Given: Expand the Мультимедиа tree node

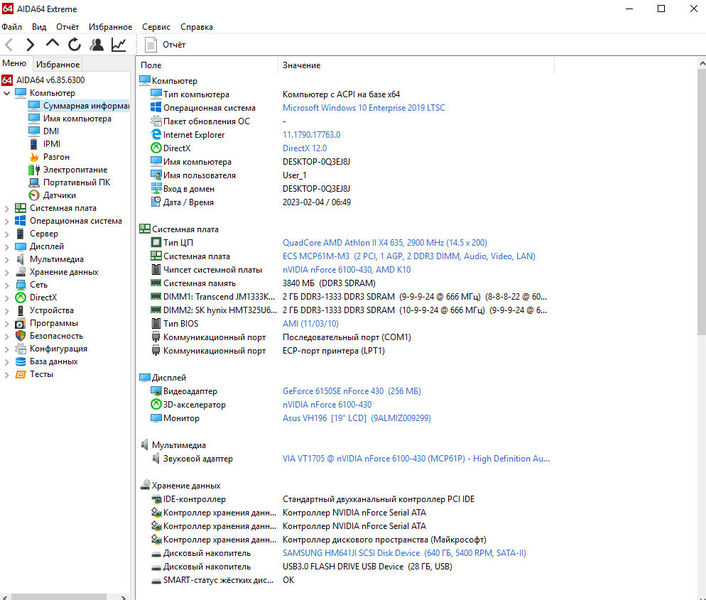Looking at the screenshot, I should pyautogui.click(x=7, y=260).
